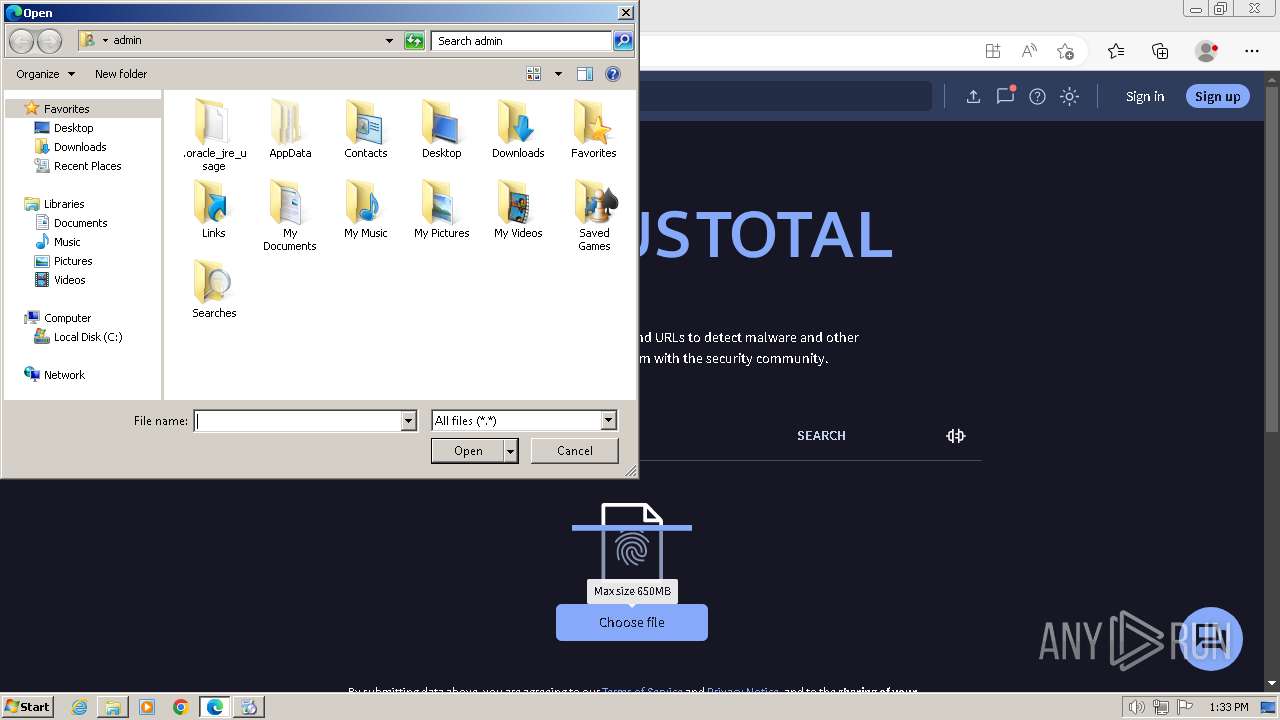Click the search magnifier in Open dialog
The width and height of the screenshot is (1280, 720).
point(623,41)
